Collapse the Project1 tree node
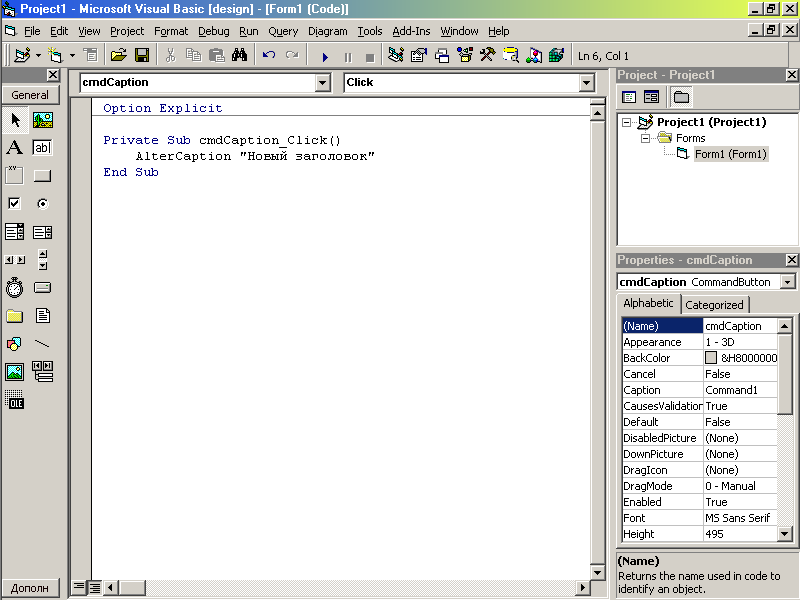The height and width of the screenshot is (600, 800). tap(627, 122)
